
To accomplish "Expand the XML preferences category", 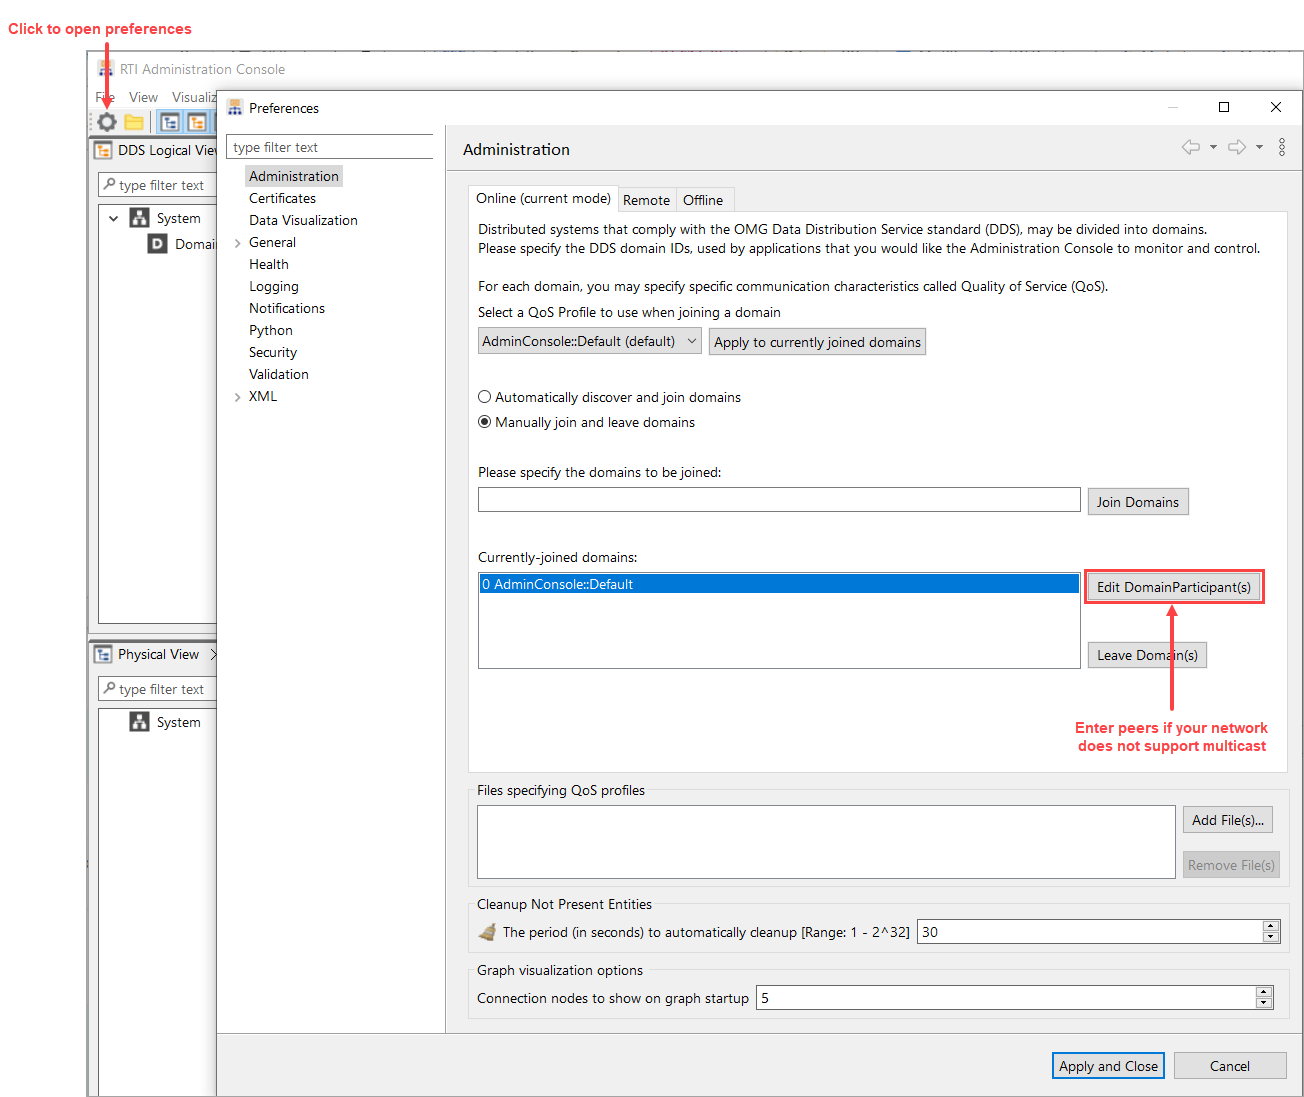I will click(x=237, y=397).
